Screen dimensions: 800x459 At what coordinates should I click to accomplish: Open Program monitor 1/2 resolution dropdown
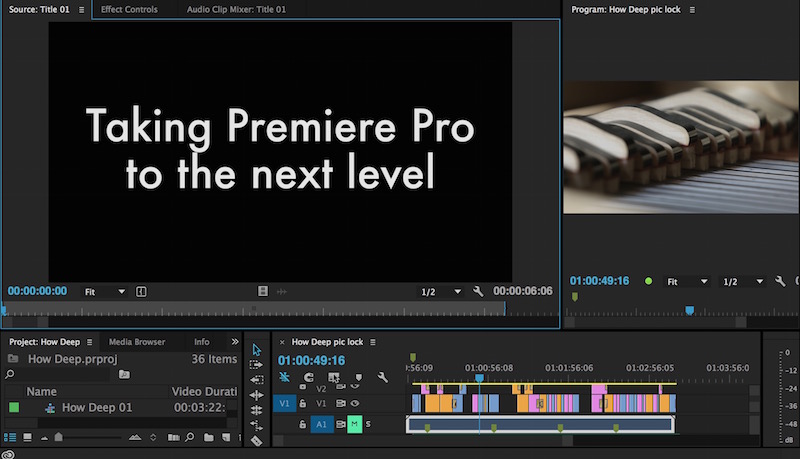743,282
